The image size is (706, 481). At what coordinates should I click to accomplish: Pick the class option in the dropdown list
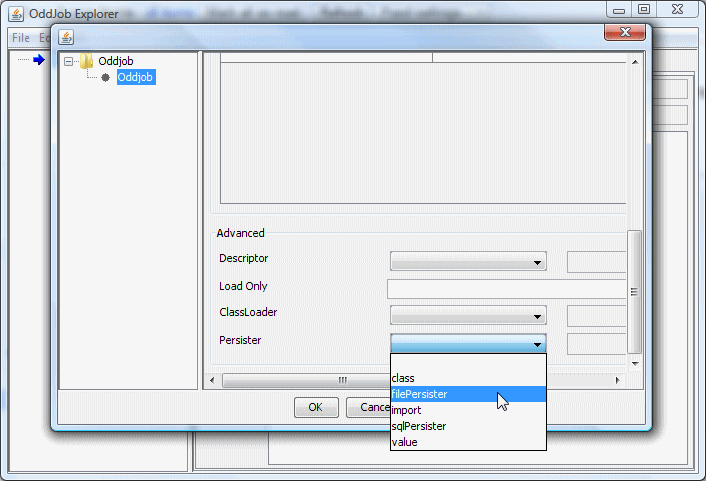(x=404, y=378)
